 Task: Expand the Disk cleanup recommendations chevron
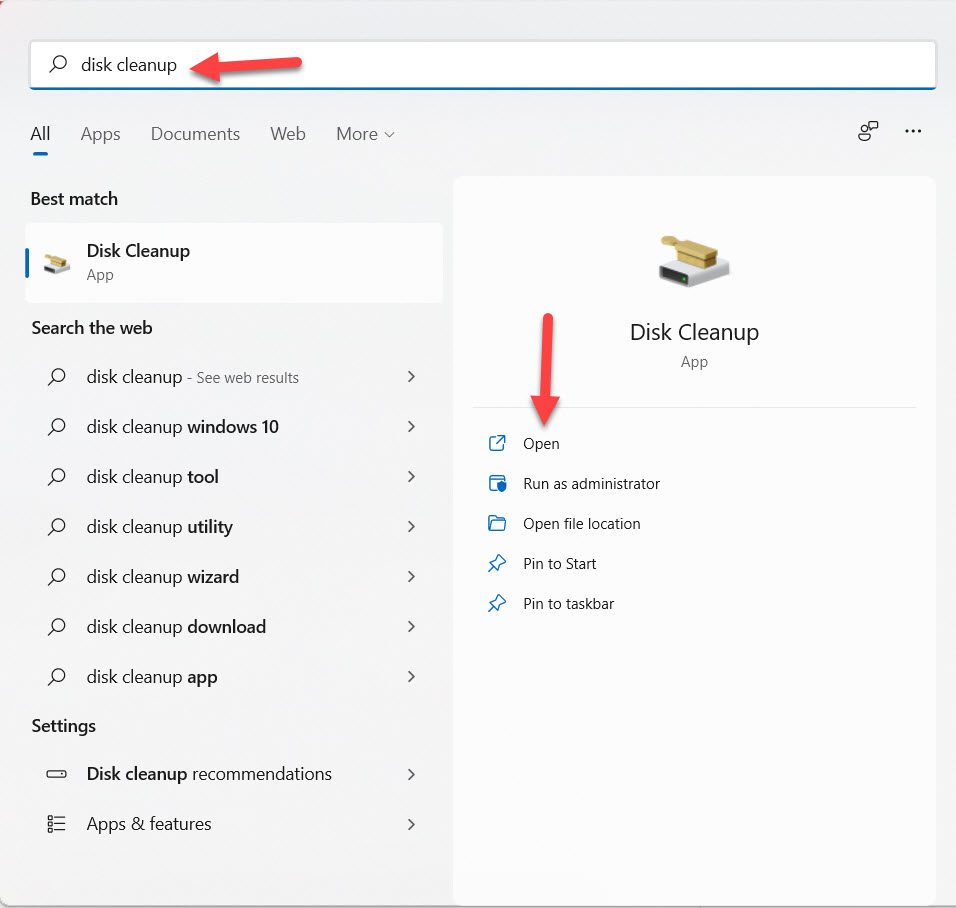[x=411, y=774]
